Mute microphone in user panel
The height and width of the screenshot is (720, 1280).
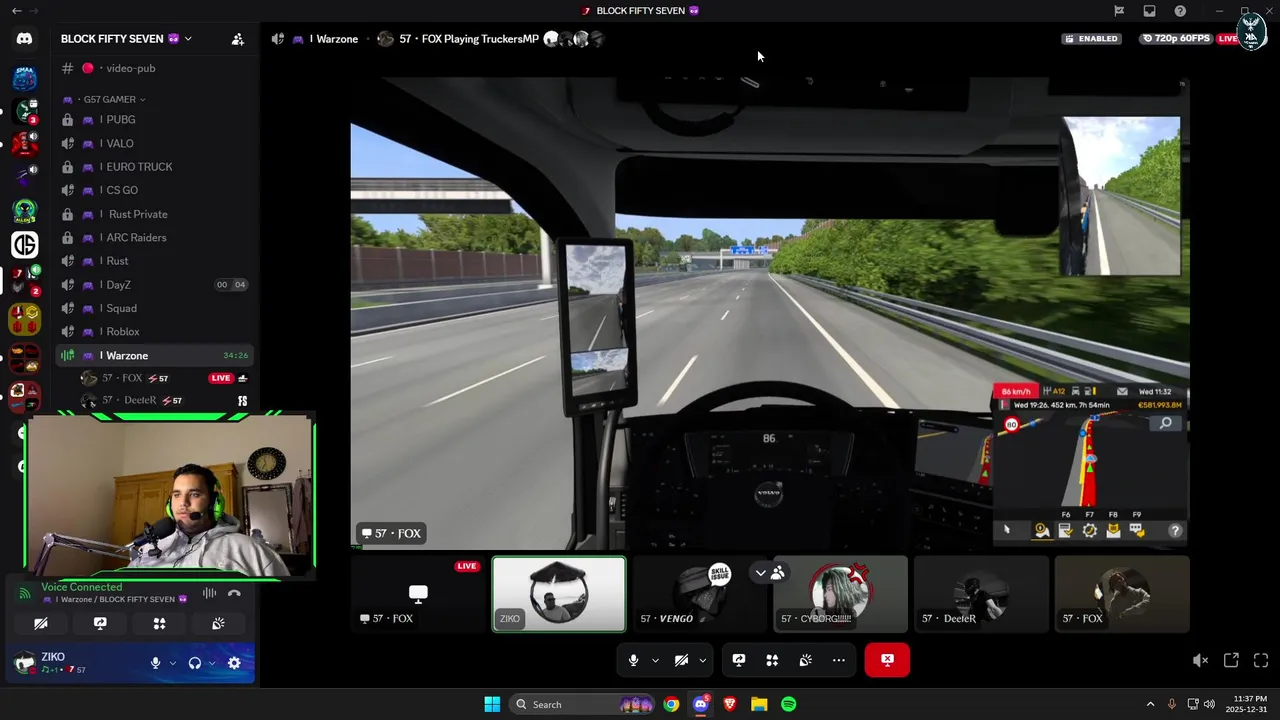pos(155,663)
